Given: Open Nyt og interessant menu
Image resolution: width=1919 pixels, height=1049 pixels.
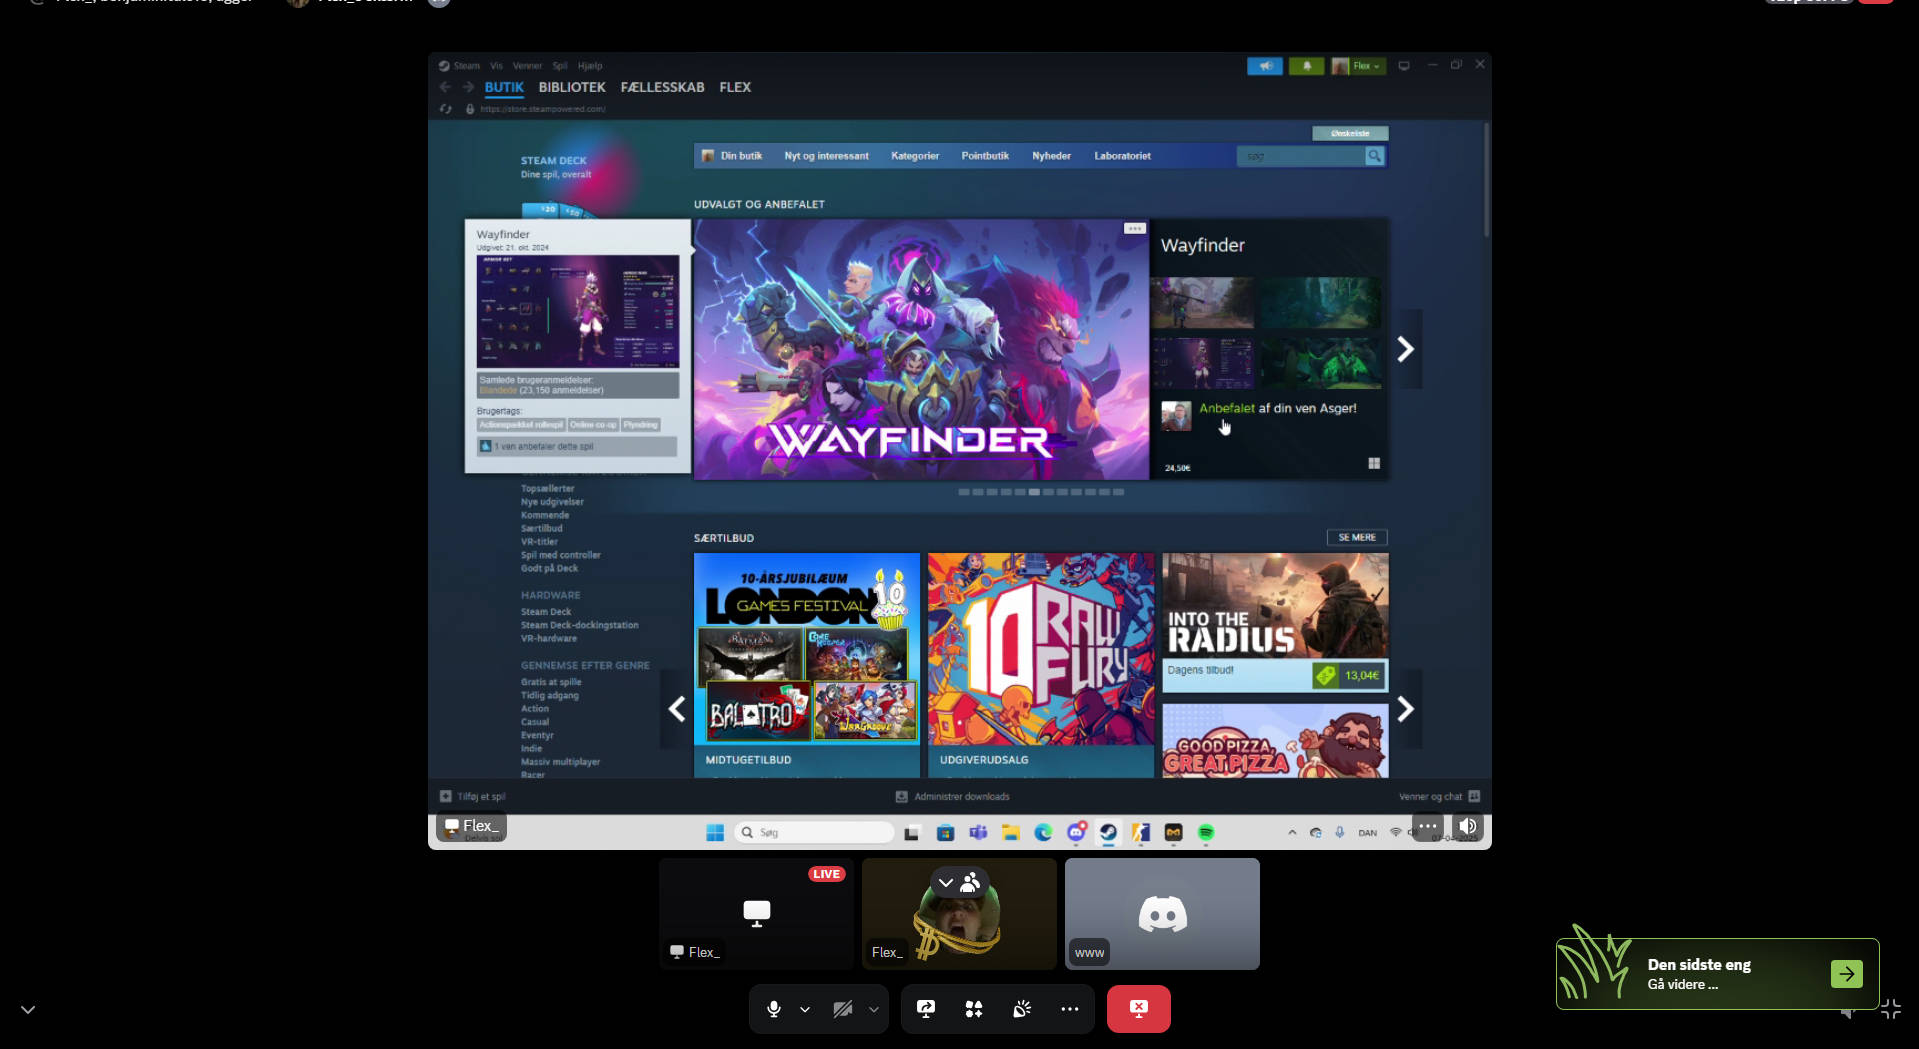Looking at the screenshot, I should pyautogui.click(x=826, y=156).
